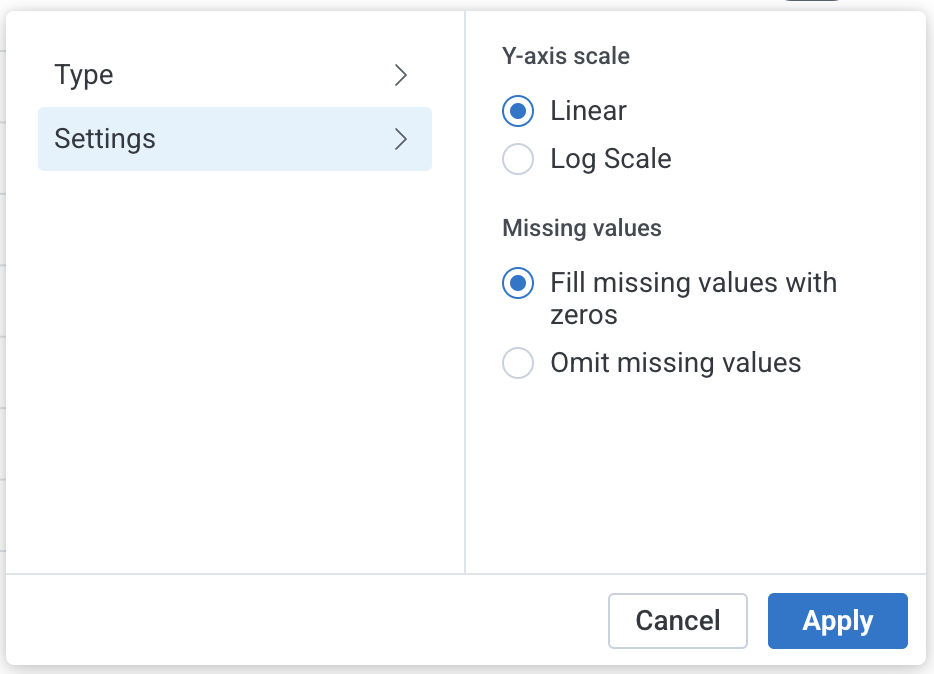Screen dimensions: 934x674
Task: Expand the Type chevron
Action: (x=401, y=75)
